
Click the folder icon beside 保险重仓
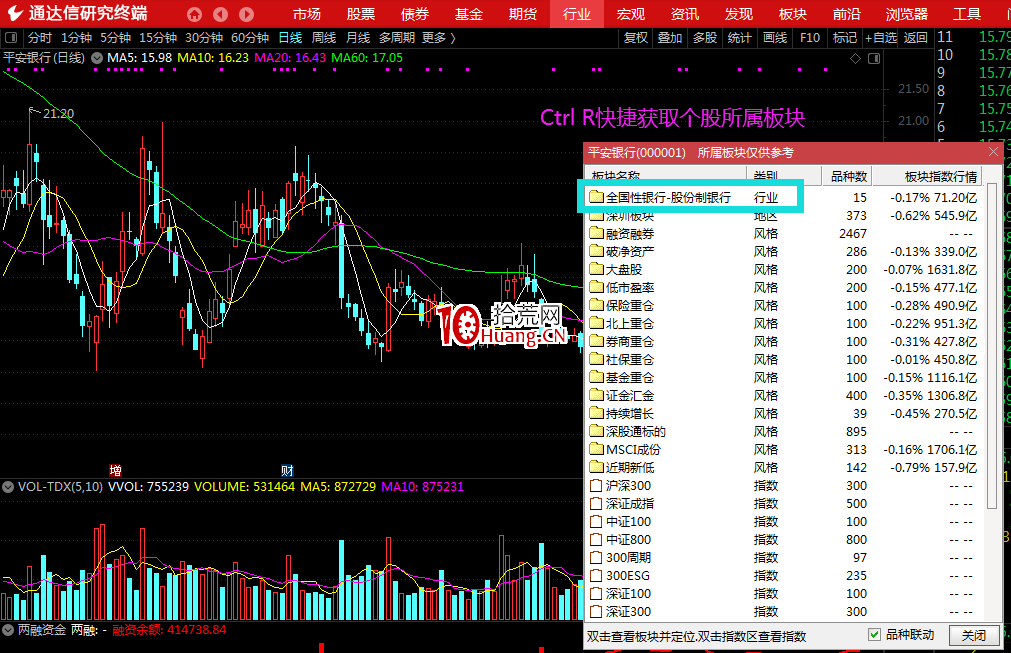click(596, 306)
